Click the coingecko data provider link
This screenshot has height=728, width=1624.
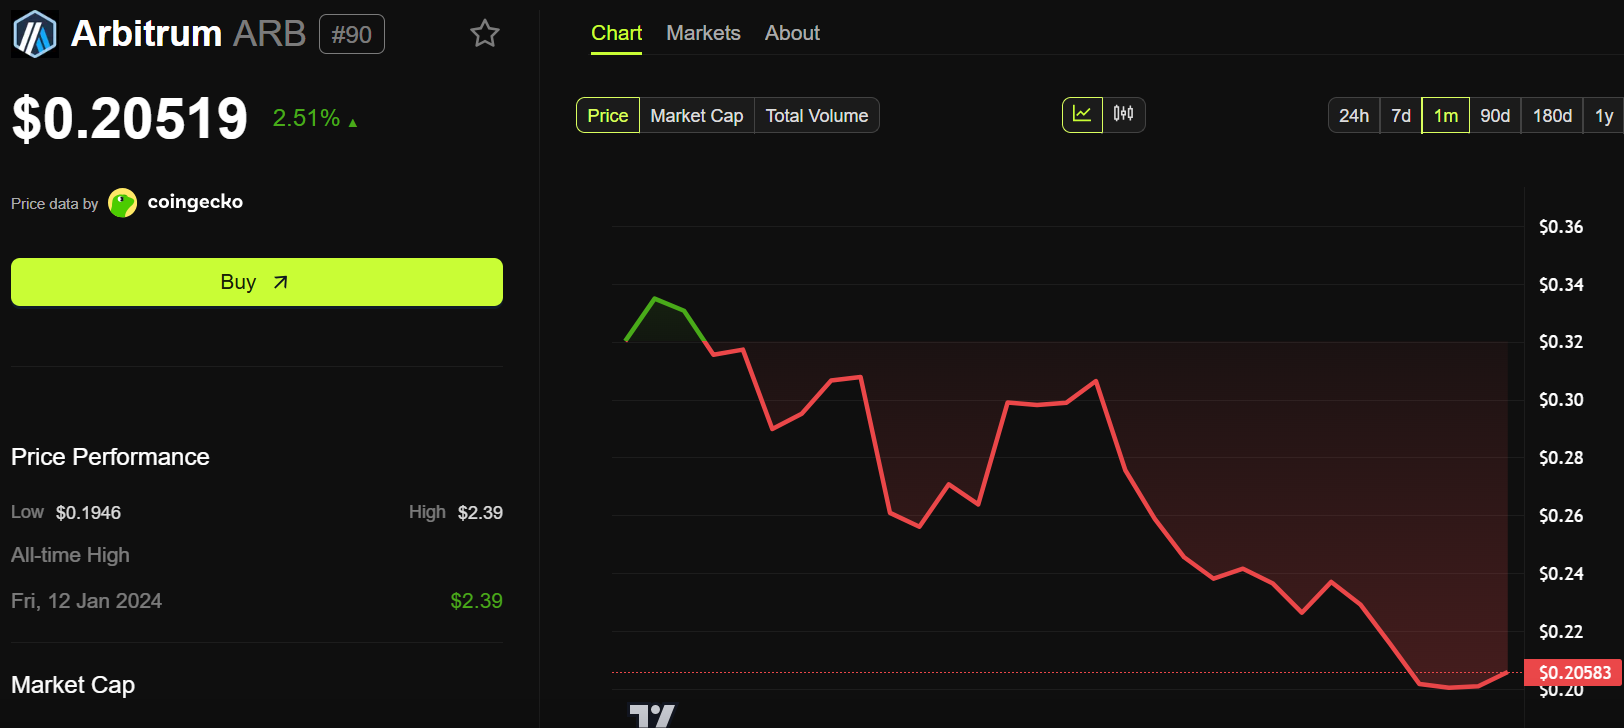[x=195, y=202]
